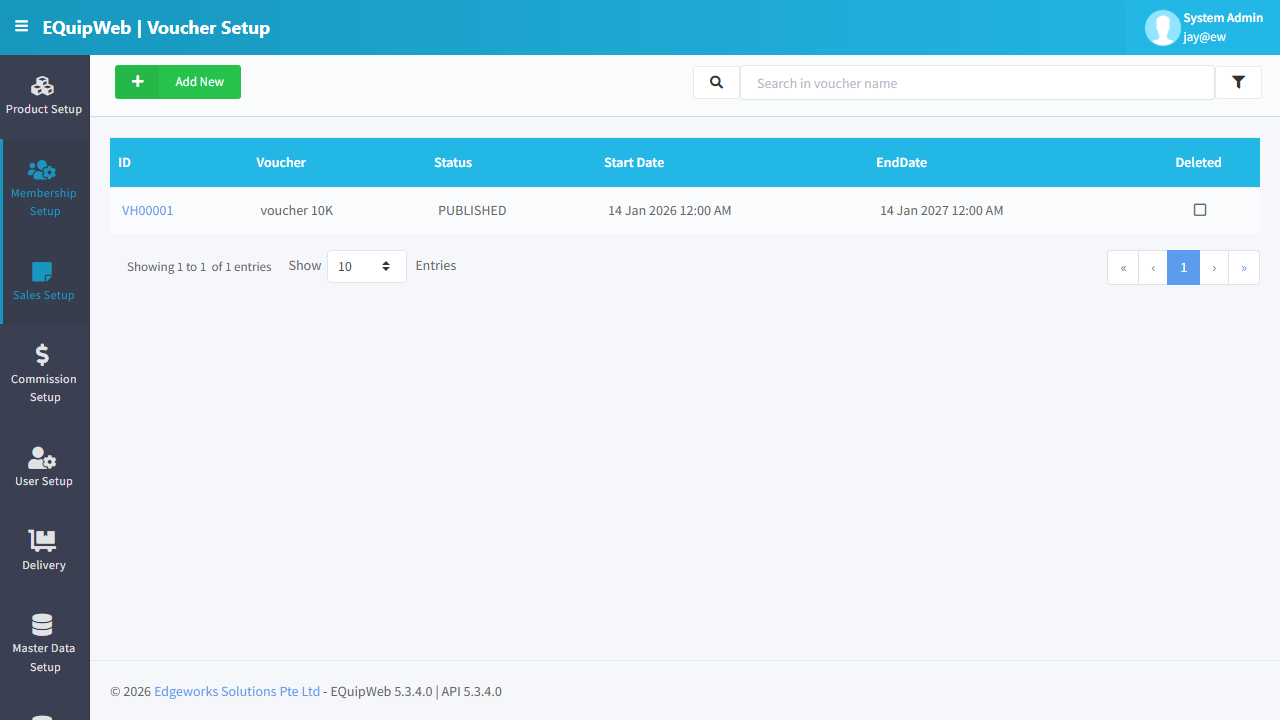
Task: Open the System Admin user menu
Action: click(x=1202, y=28)
